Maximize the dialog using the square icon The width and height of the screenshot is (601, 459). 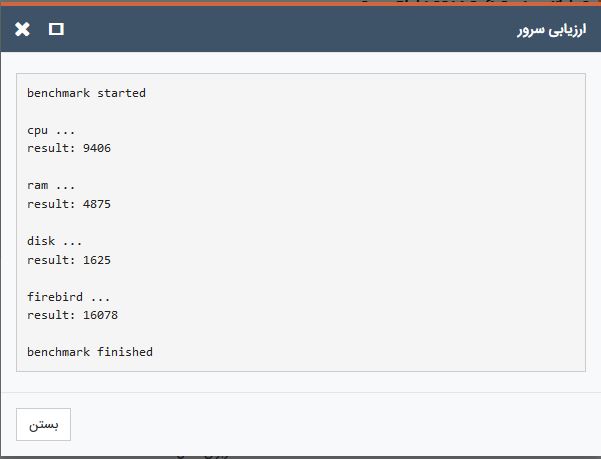click(56, 29)
